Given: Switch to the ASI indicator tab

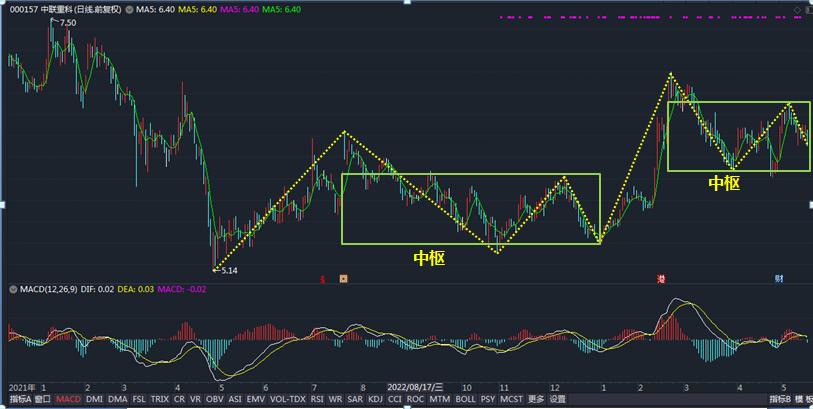Looking at the screenshot, I should point(235,399).
